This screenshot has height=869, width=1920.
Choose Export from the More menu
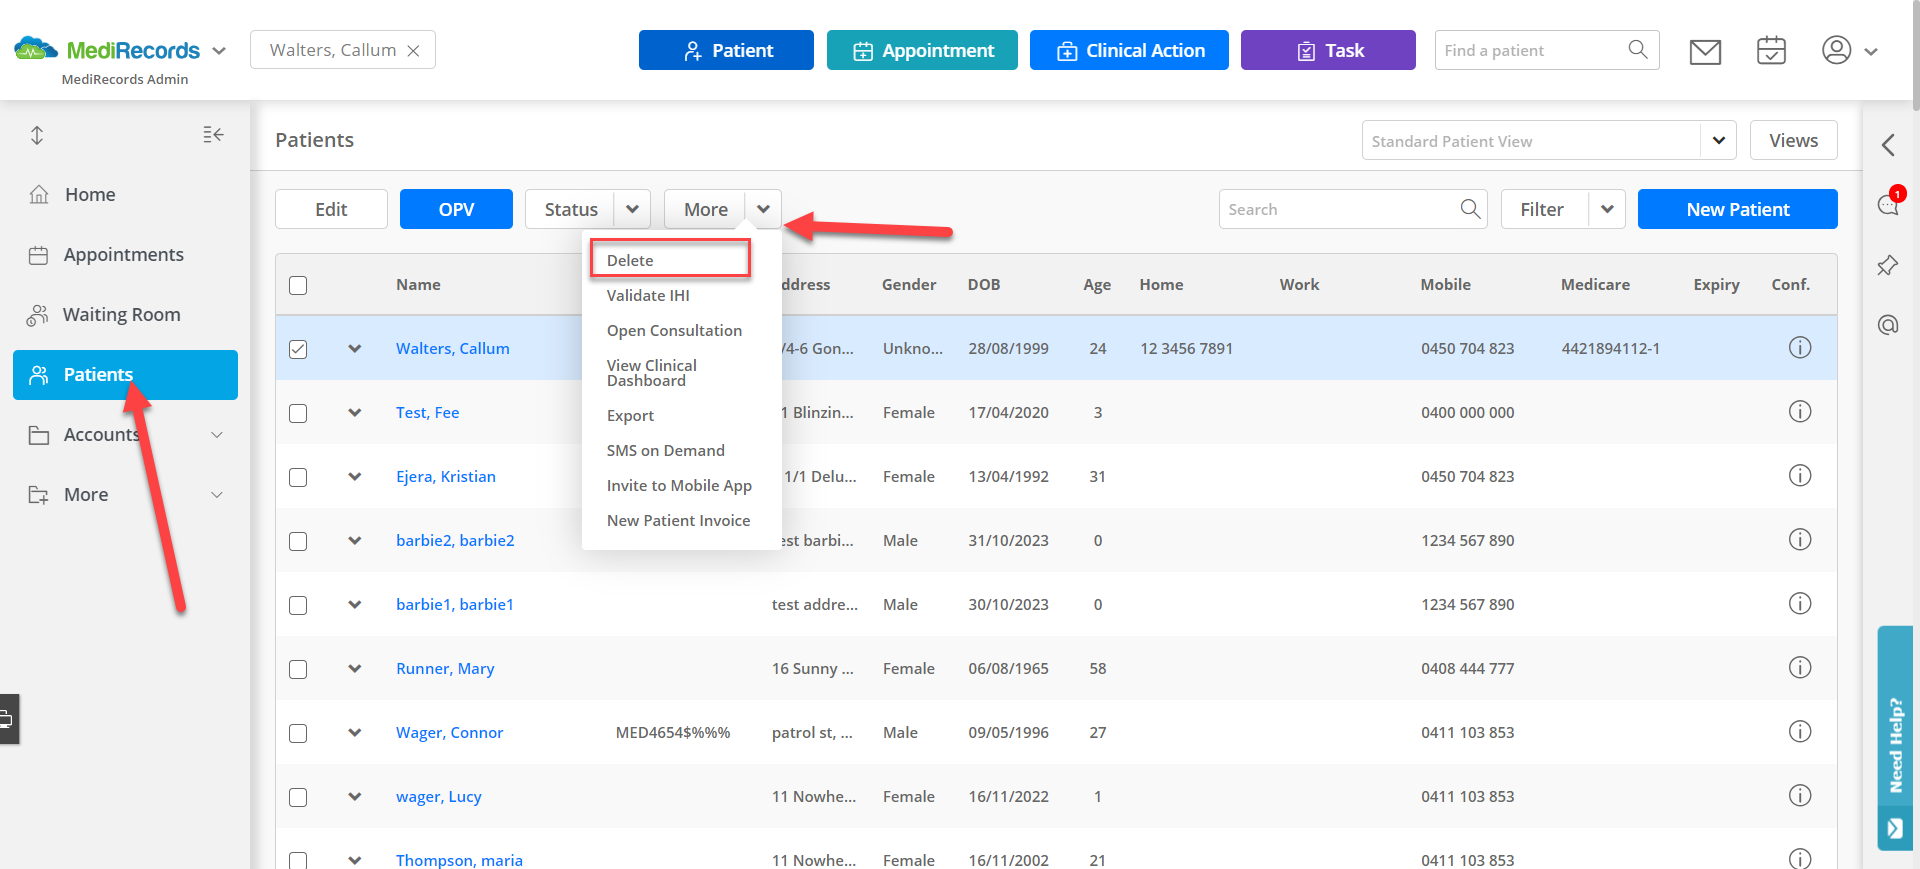630,415
